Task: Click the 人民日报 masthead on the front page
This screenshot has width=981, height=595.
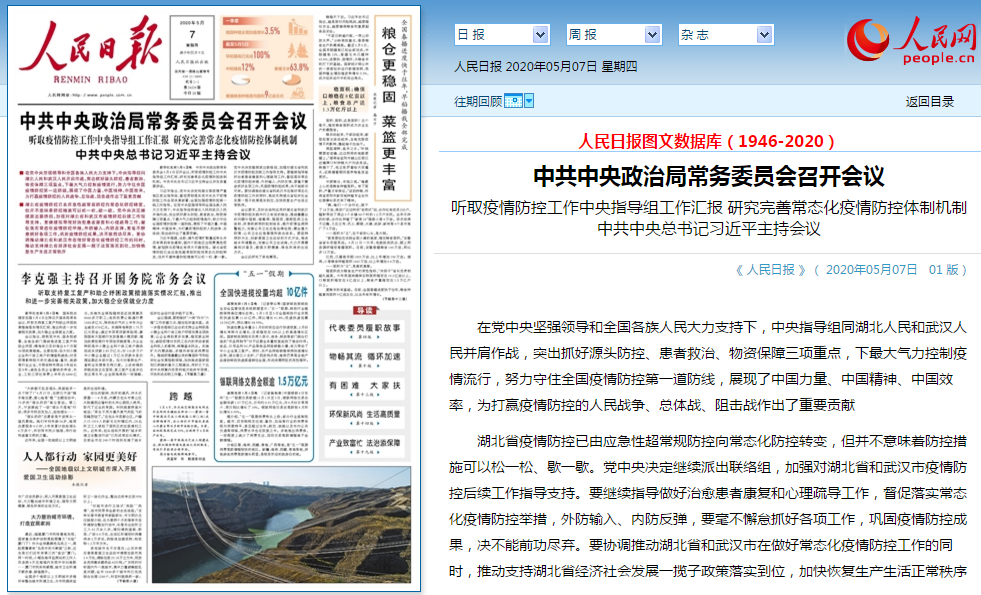Action: [x=90, y=50]
